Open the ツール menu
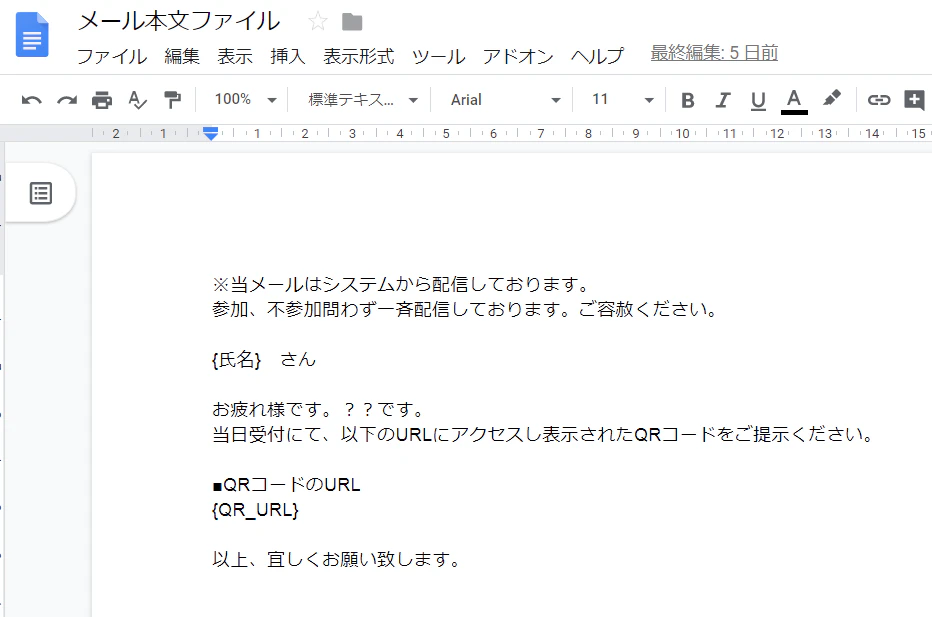 click(x=439, y=56)
